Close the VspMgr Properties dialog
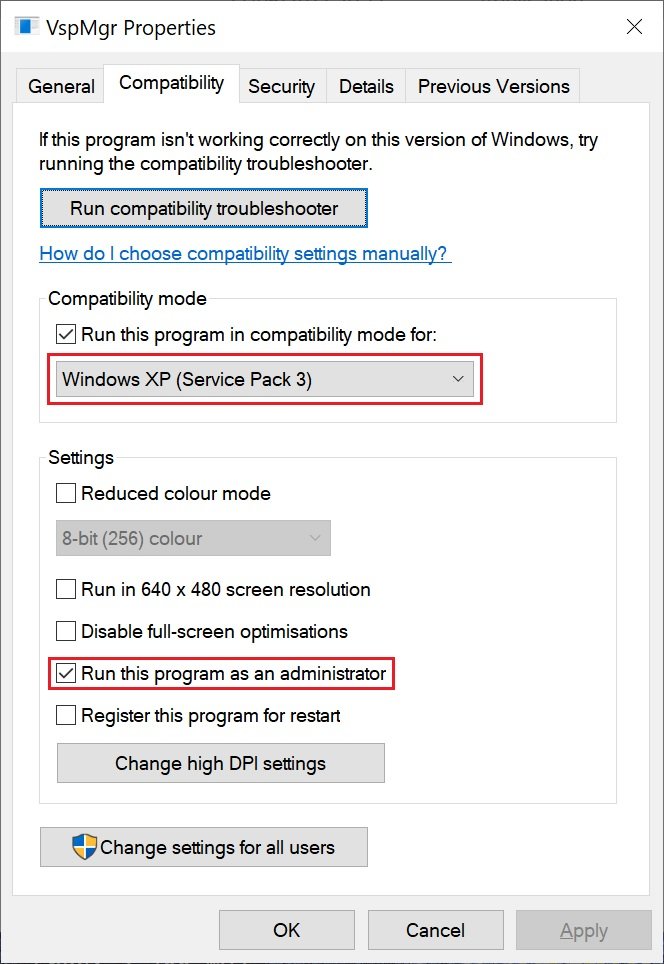 (x=634, y=27)
